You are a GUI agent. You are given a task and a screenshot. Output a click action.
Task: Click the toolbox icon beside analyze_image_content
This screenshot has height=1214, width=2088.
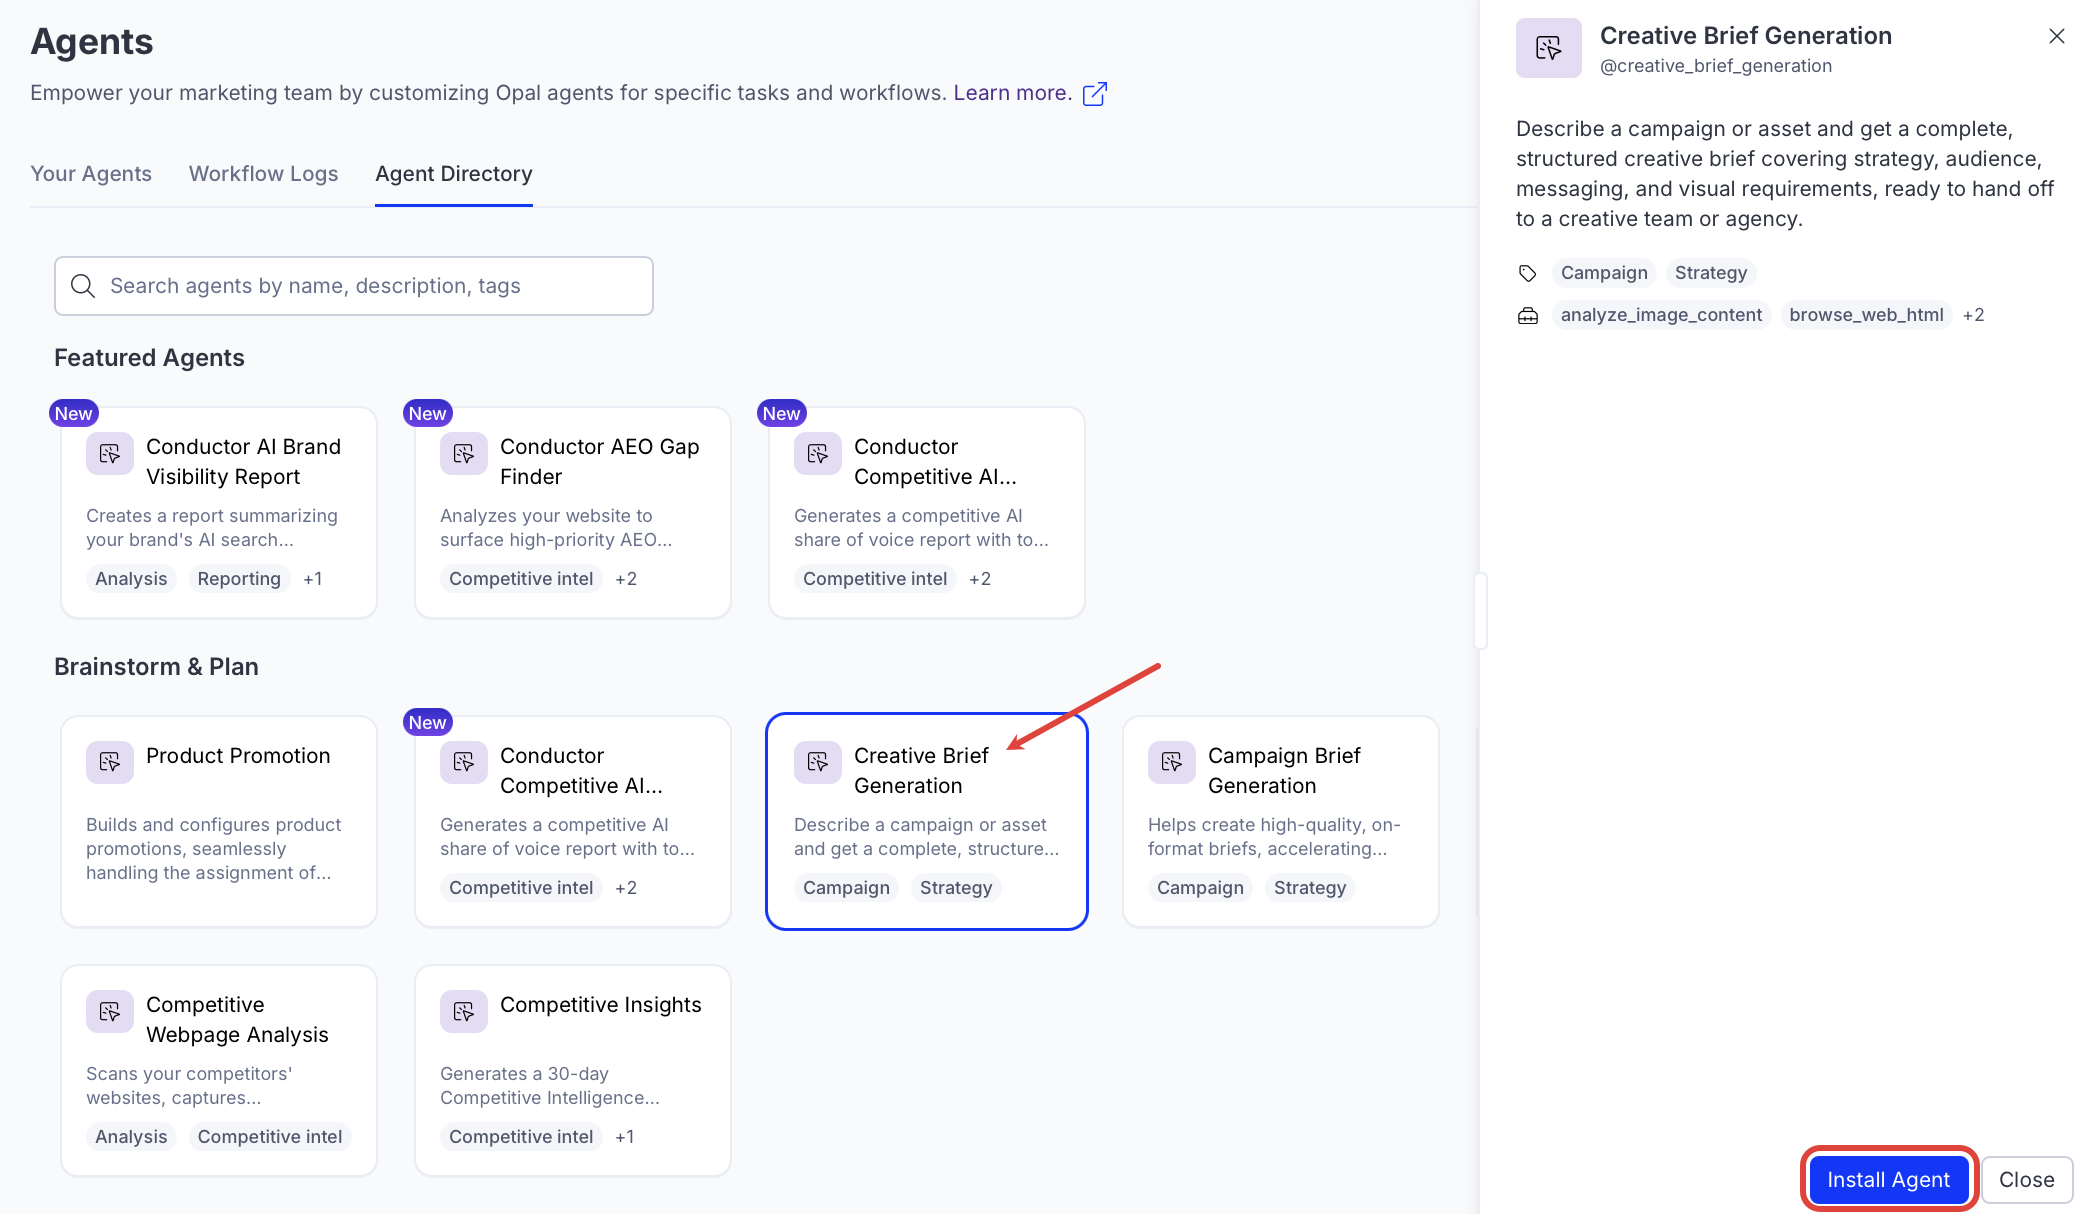pyautogui.click(x=1528, y=315)
